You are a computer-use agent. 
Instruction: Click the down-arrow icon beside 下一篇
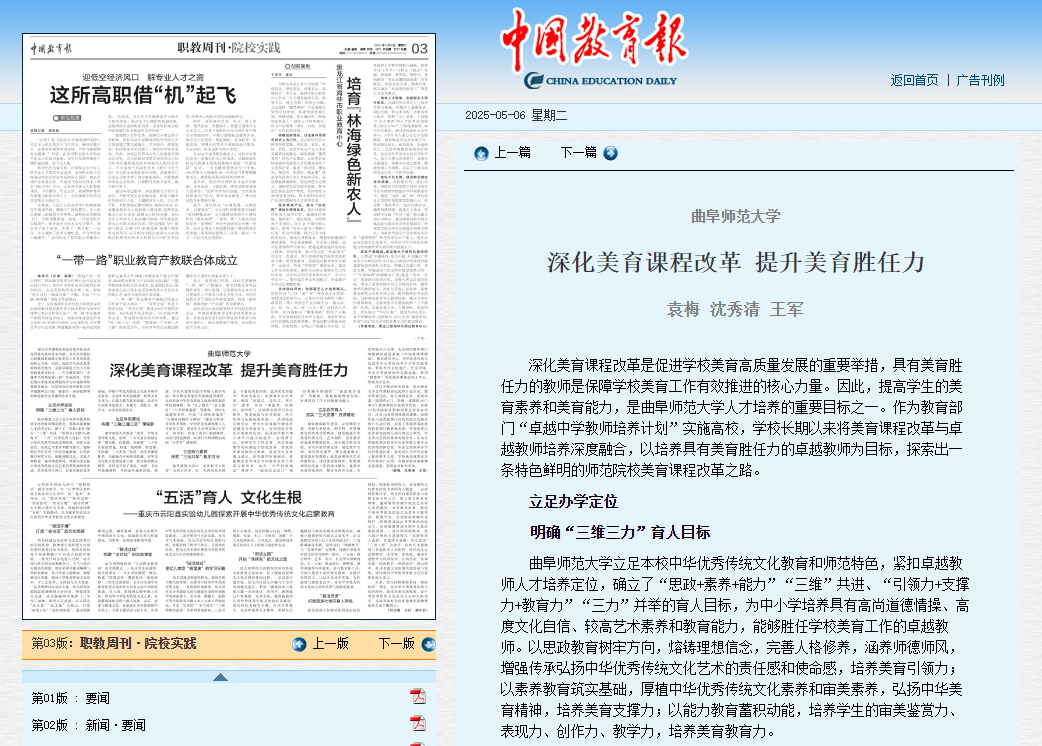click(x=610, y=153)
